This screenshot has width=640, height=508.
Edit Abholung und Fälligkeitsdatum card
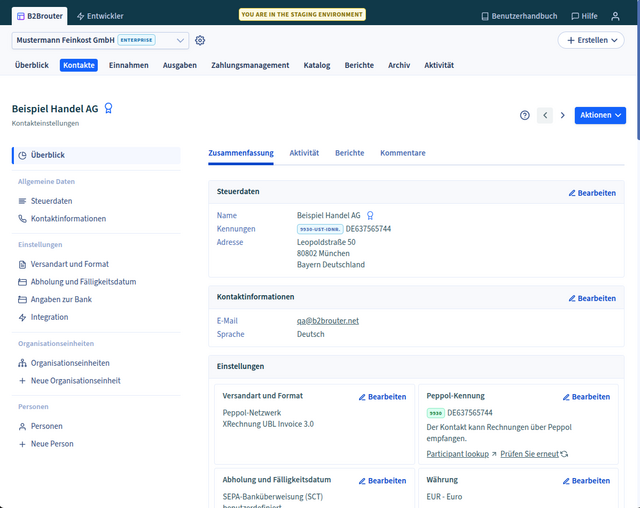pos(382,481)
